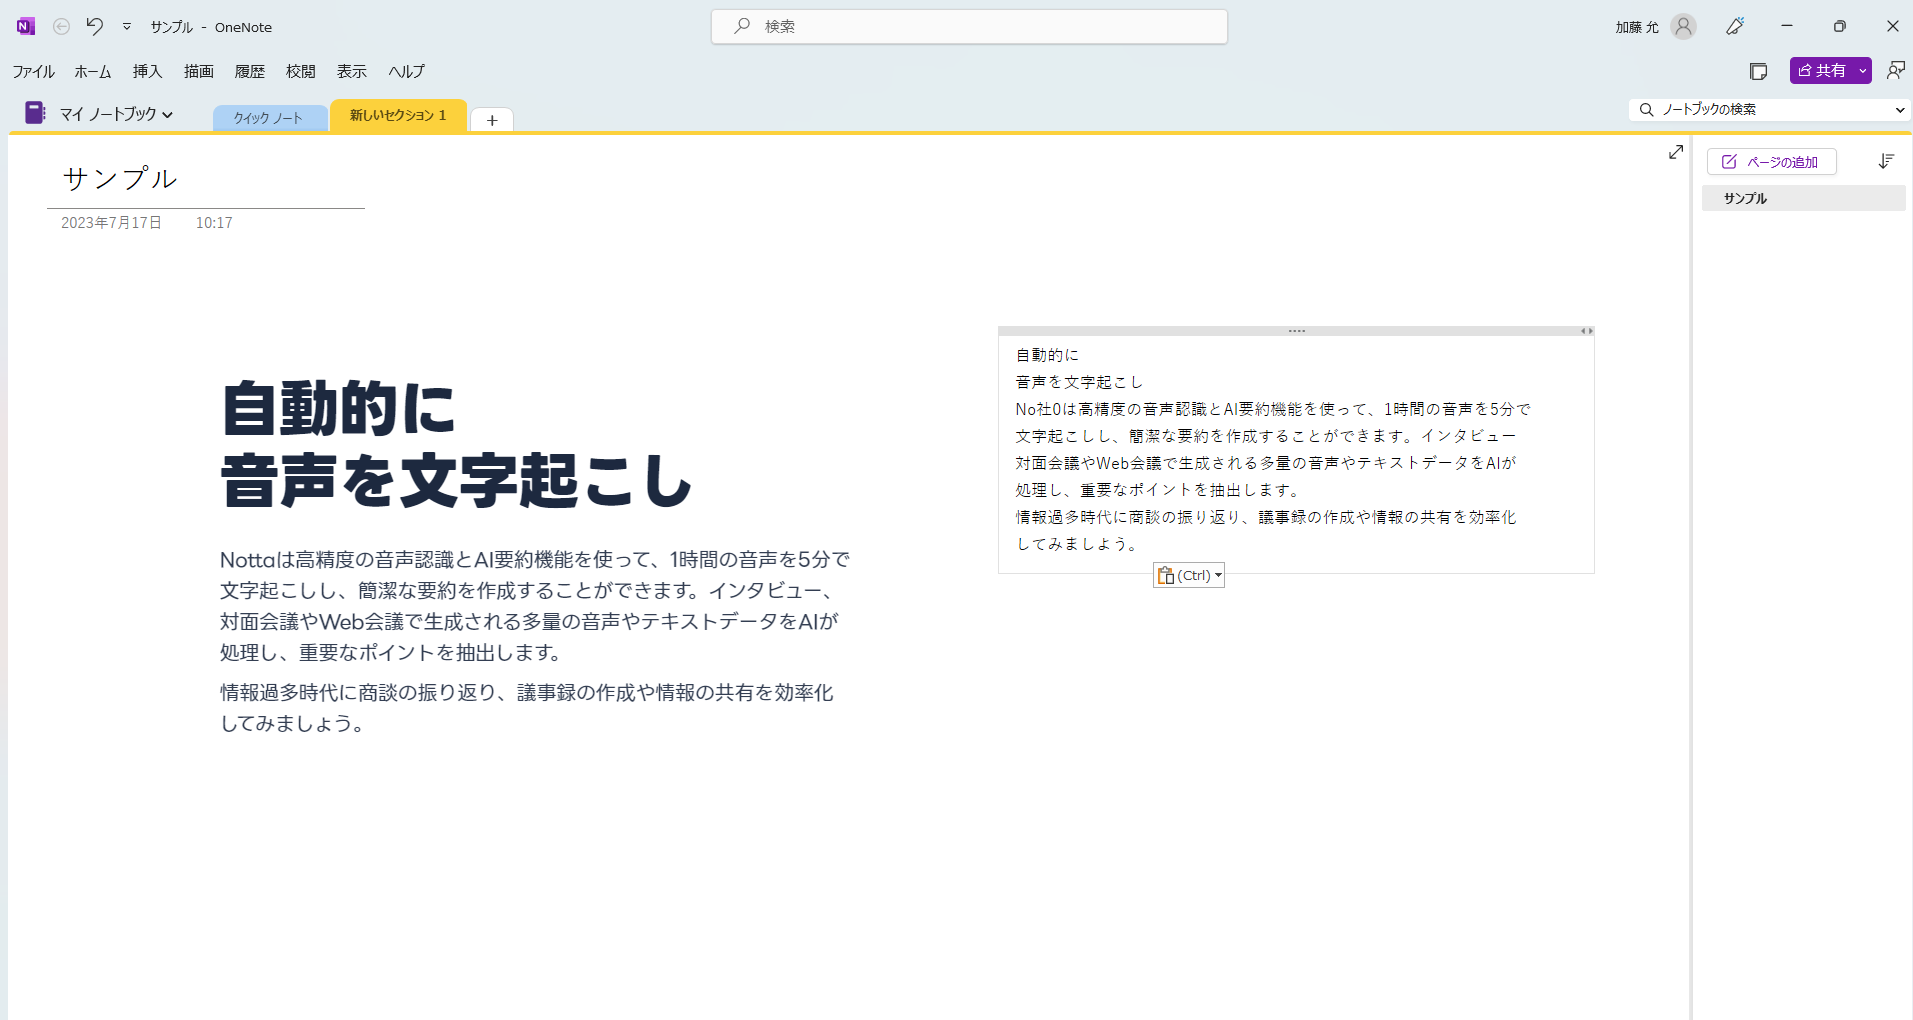Screen dimensions: 1913x1020
Task: Open the paste options (Ctrl) button
Action: [x=1189, y=575]
